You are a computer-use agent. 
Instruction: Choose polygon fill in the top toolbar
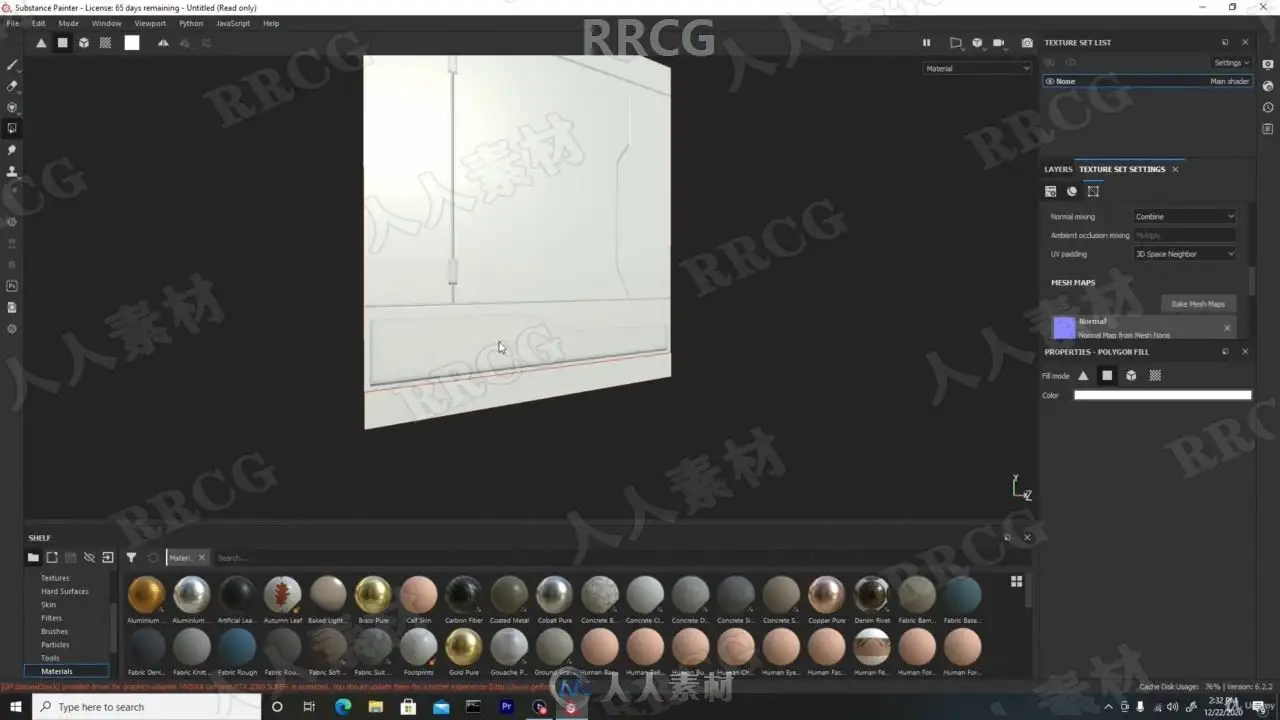point(62,43)
